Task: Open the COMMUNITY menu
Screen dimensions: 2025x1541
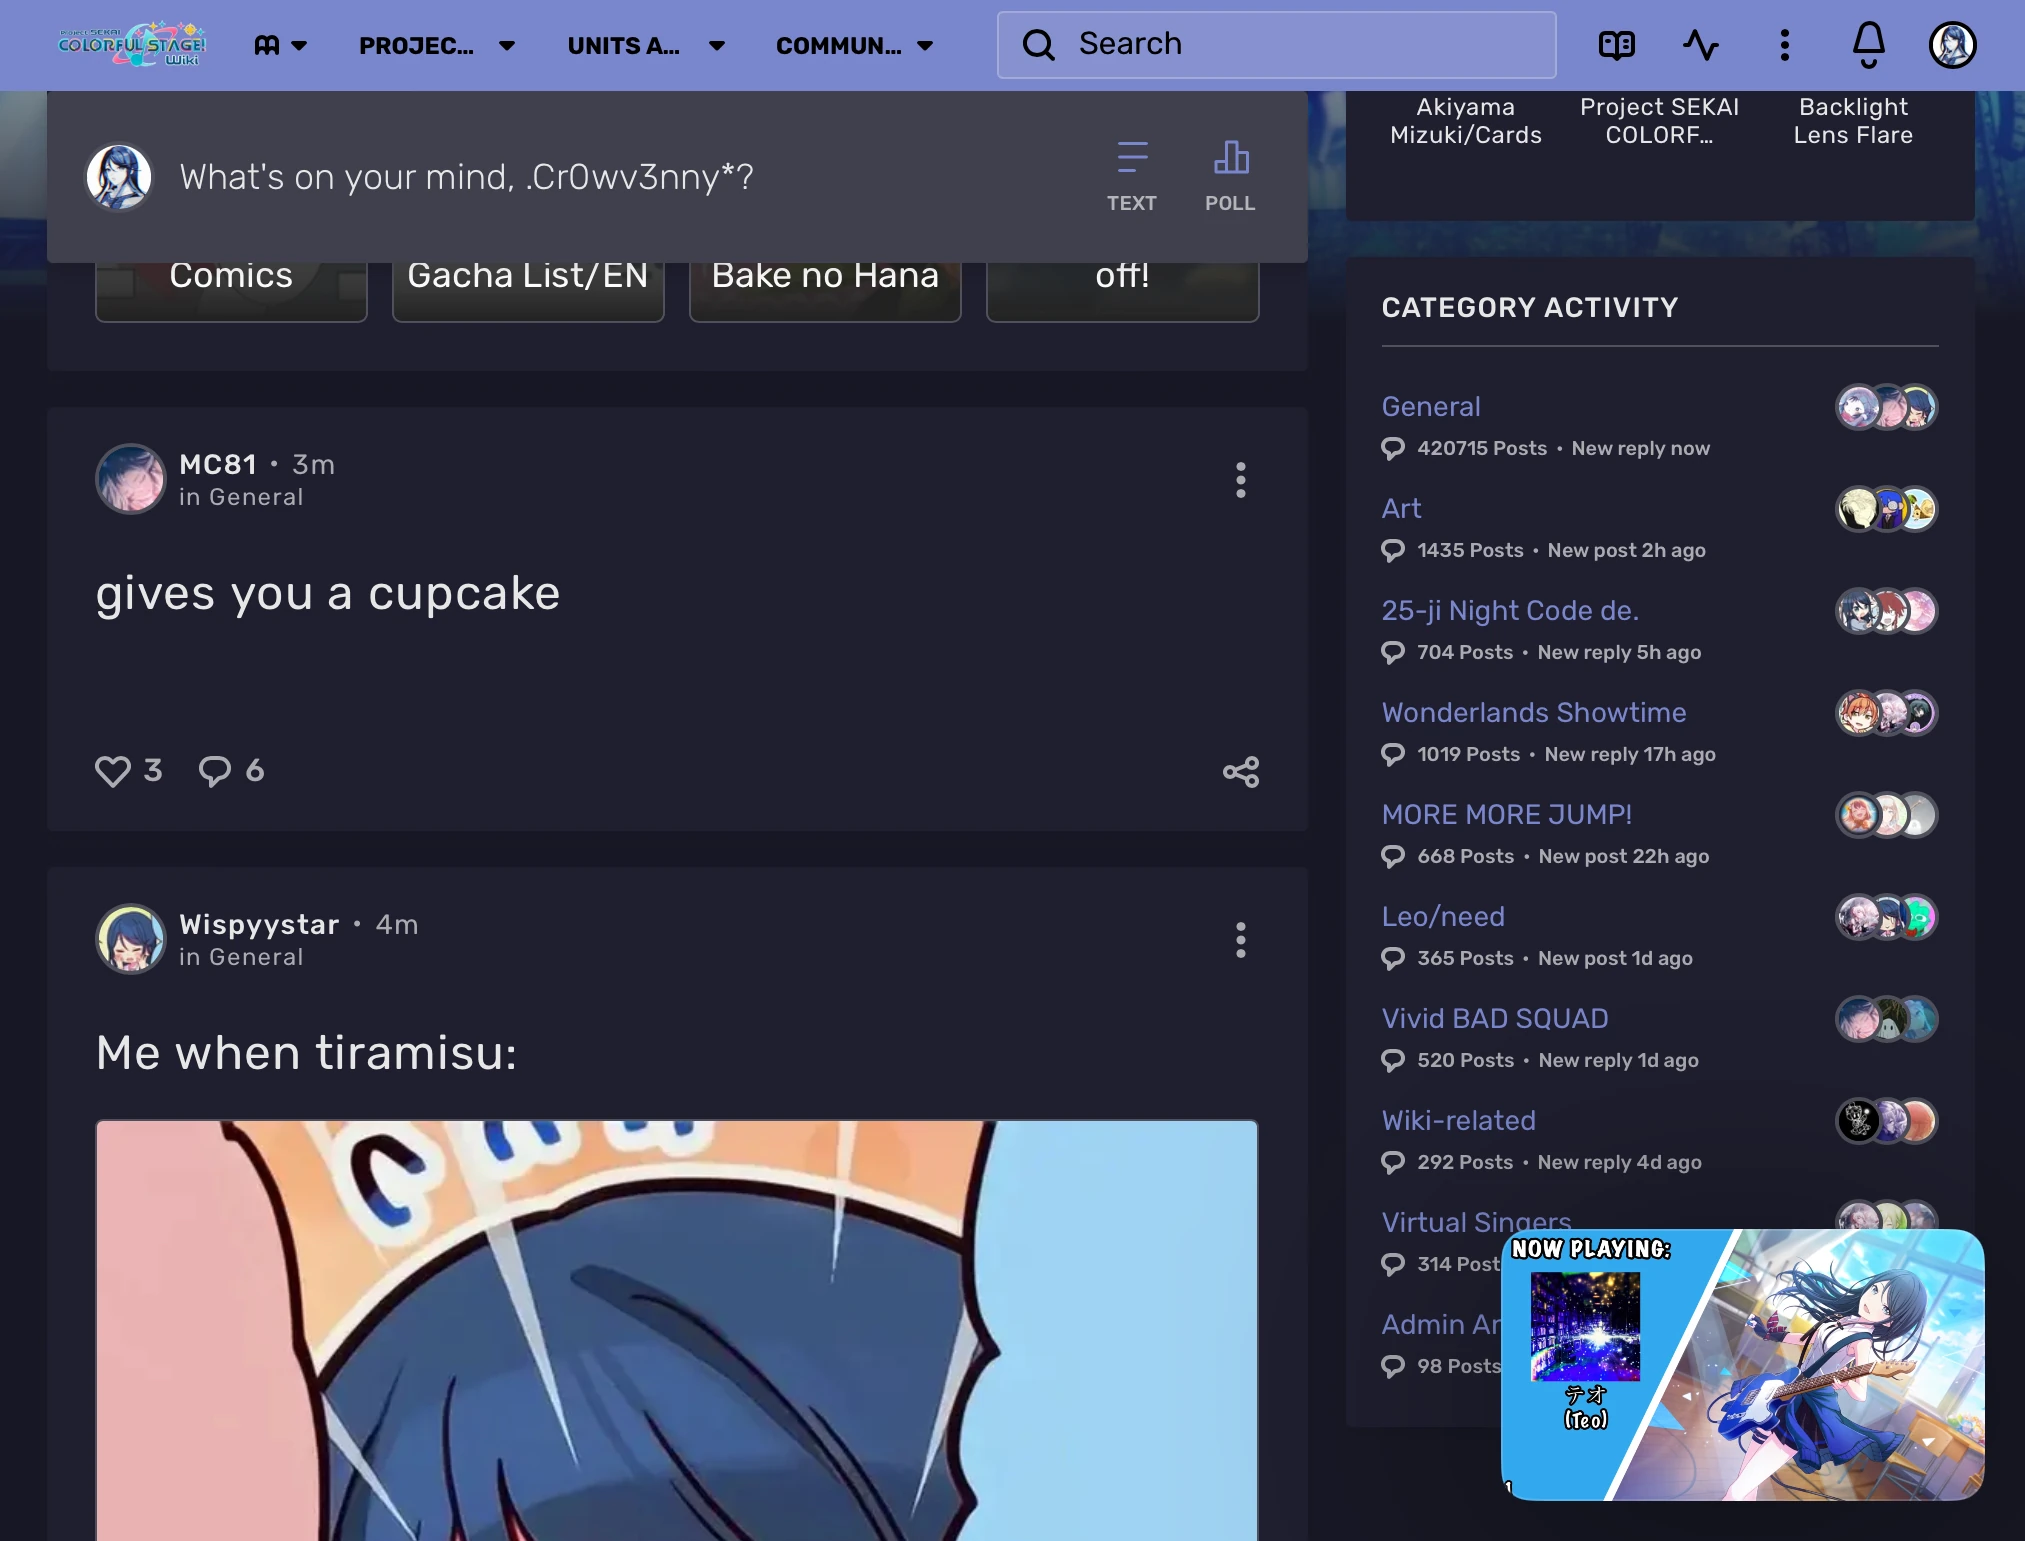Action: click(854, 45)
